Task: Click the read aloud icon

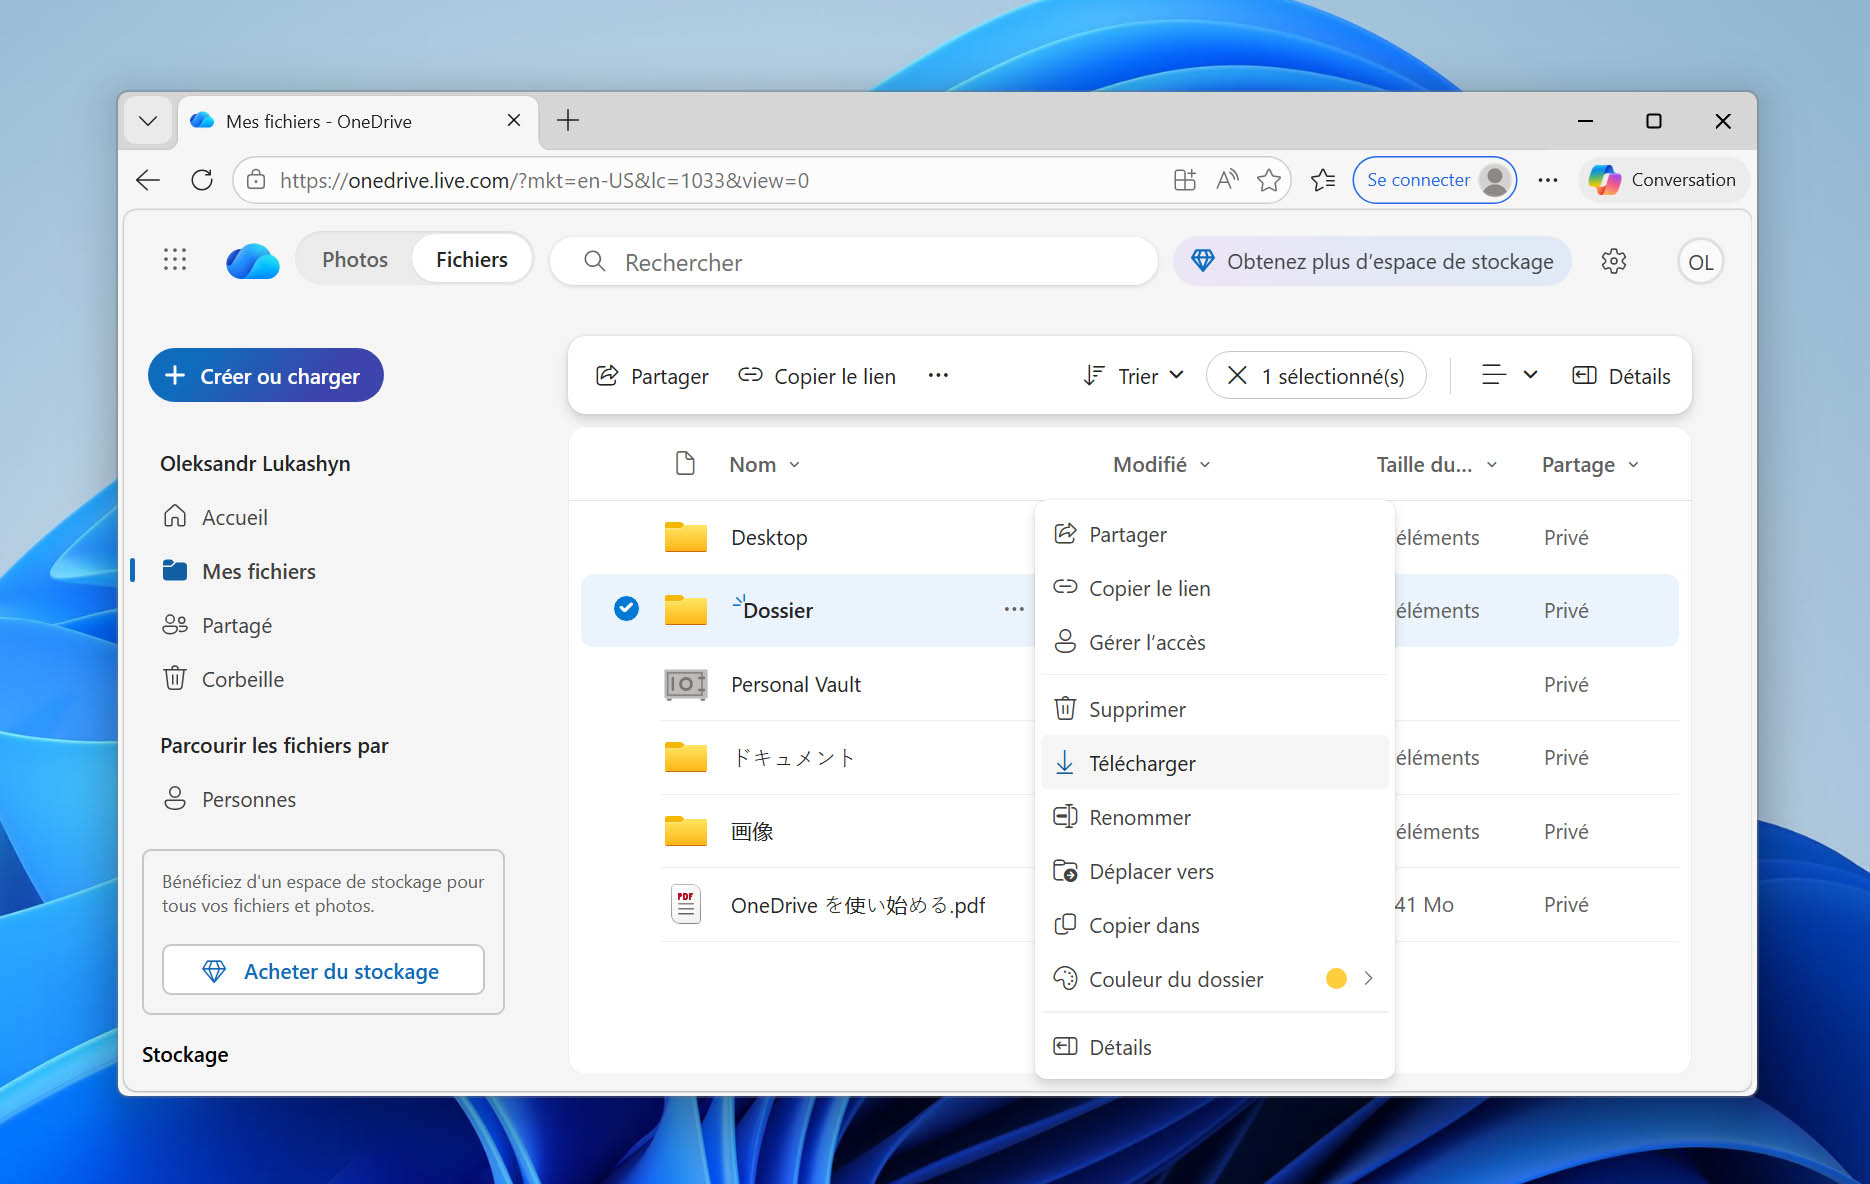Action: [1227, 180]
